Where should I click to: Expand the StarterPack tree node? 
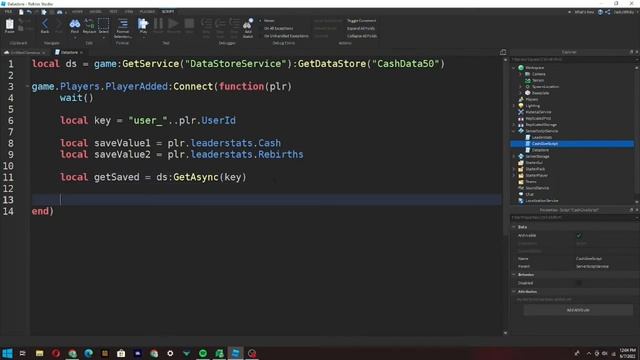tap(514, 169)
